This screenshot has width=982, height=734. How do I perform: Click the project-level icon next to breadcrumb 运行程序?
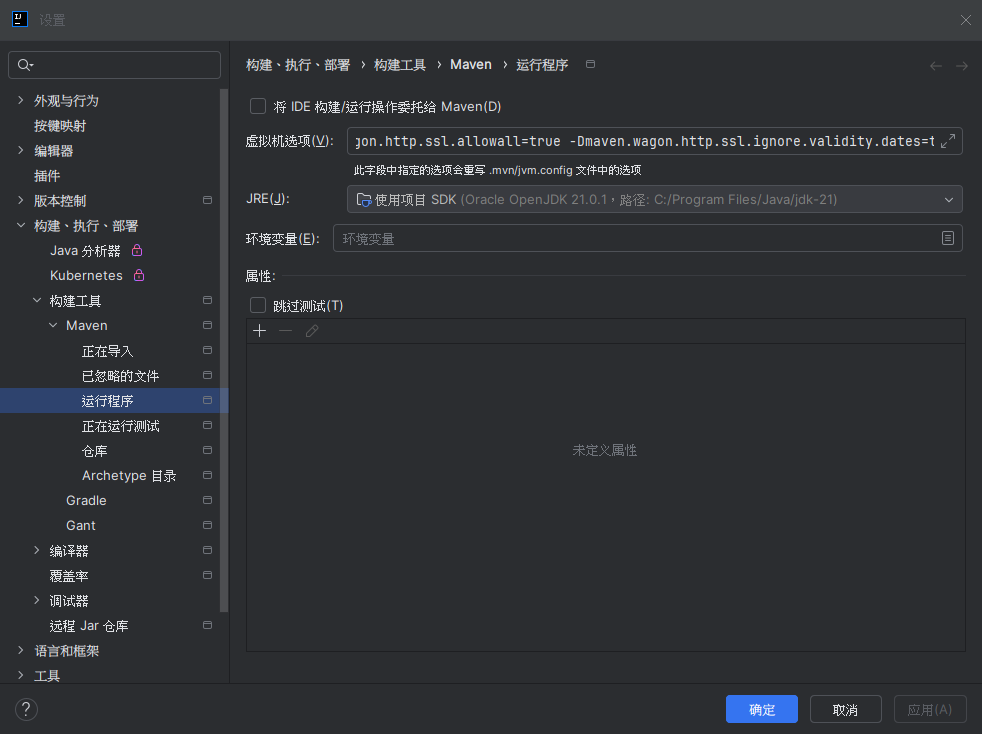click(590, 64)
